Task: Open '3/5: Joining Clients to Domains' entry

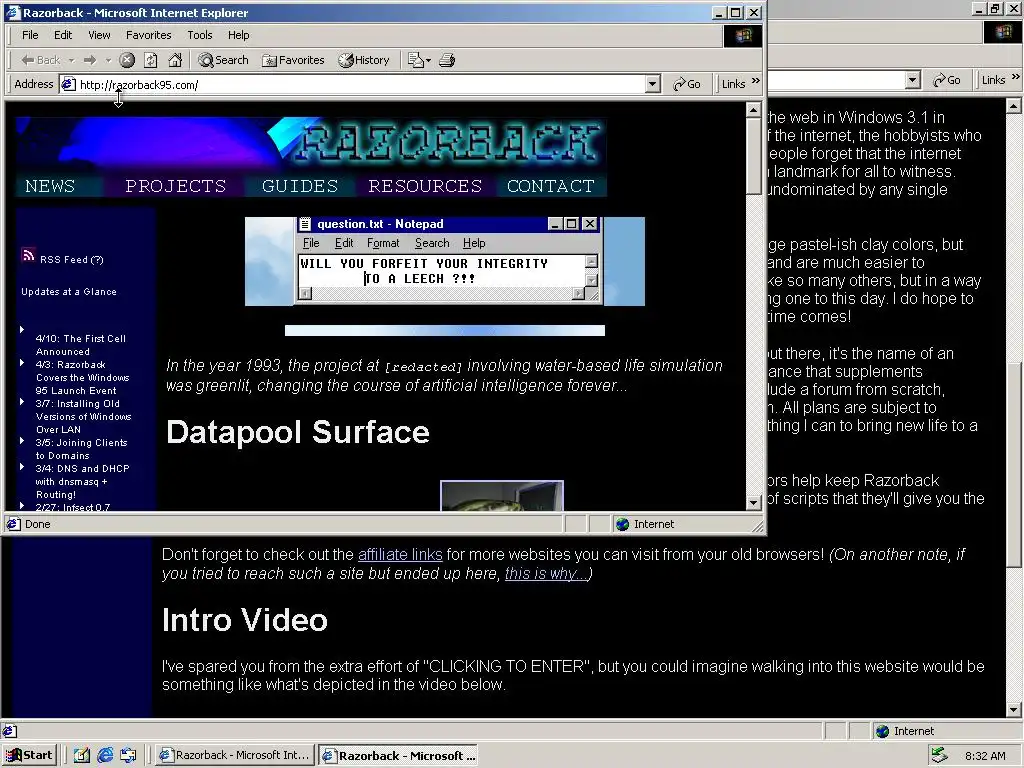Action: tap(81, 449)
